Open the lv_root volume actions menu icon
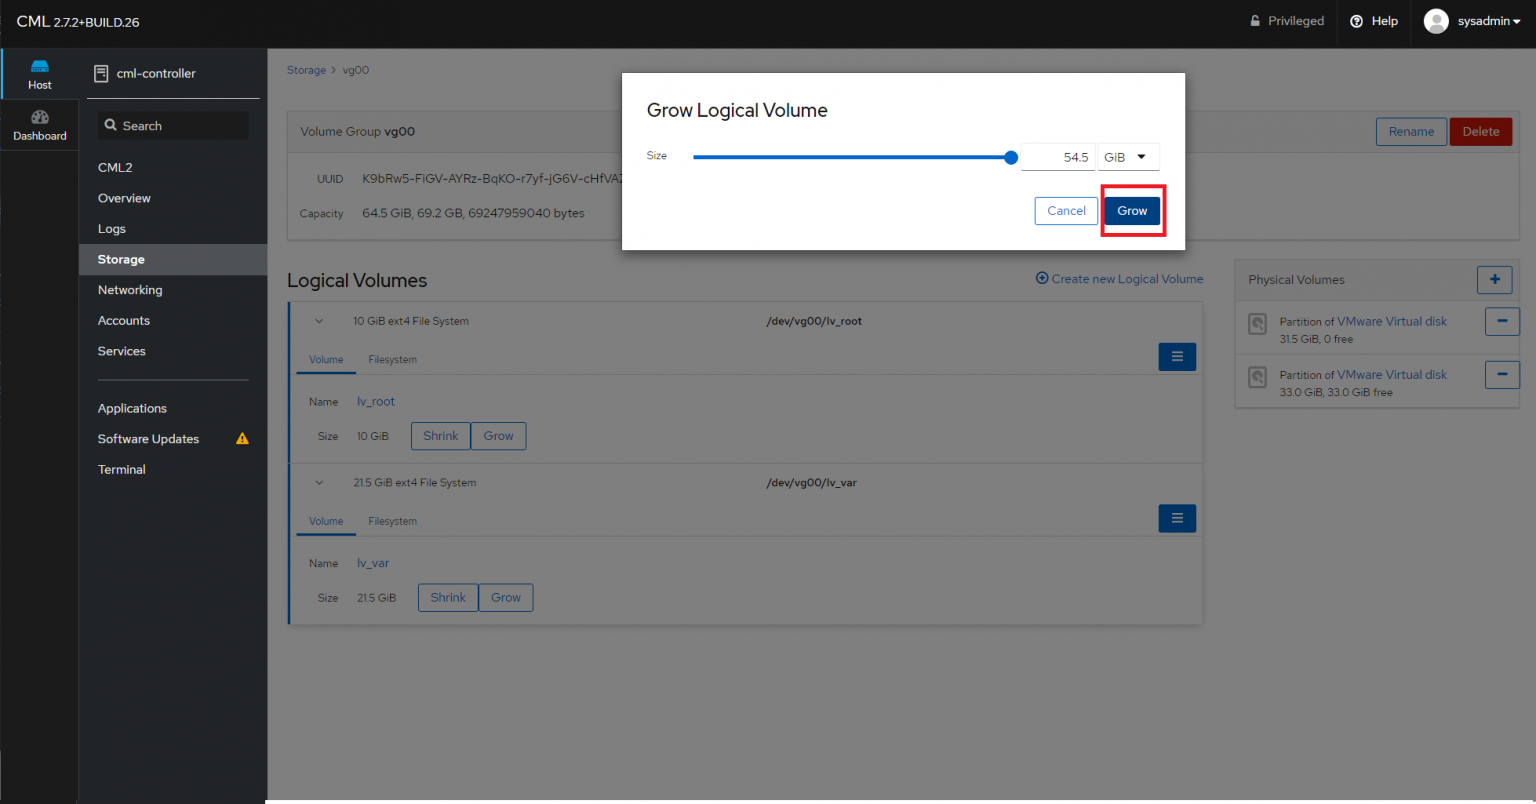The height and width of the screenshot is (804, 1536). tap(1176, 356)
